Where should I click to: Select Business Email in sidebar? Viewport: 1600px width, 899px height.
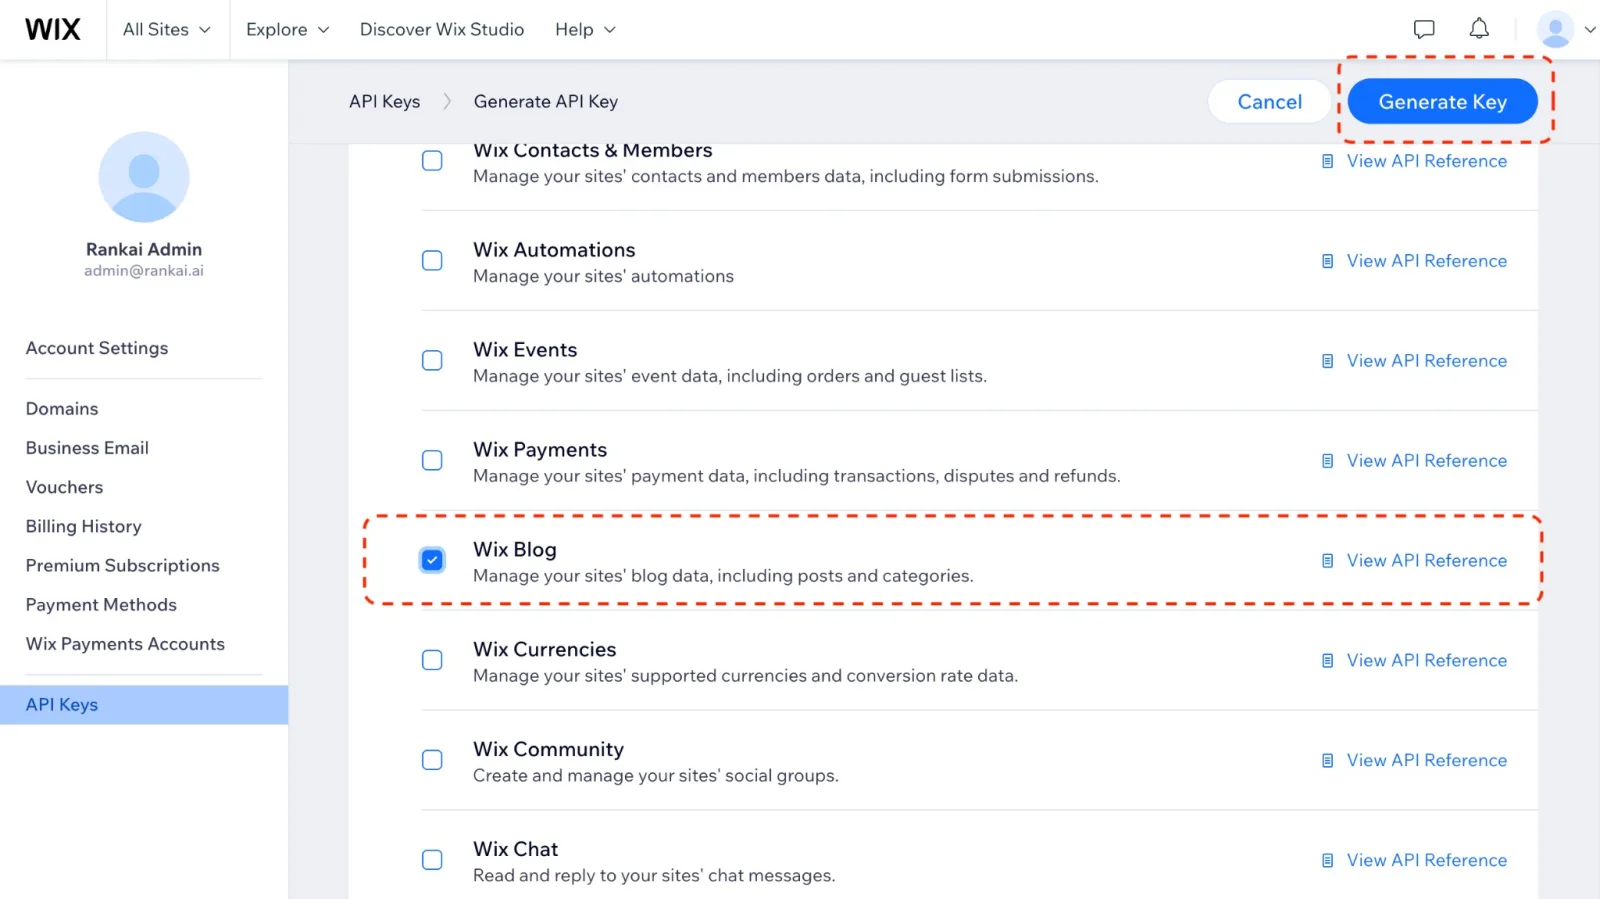pos(87,448)
